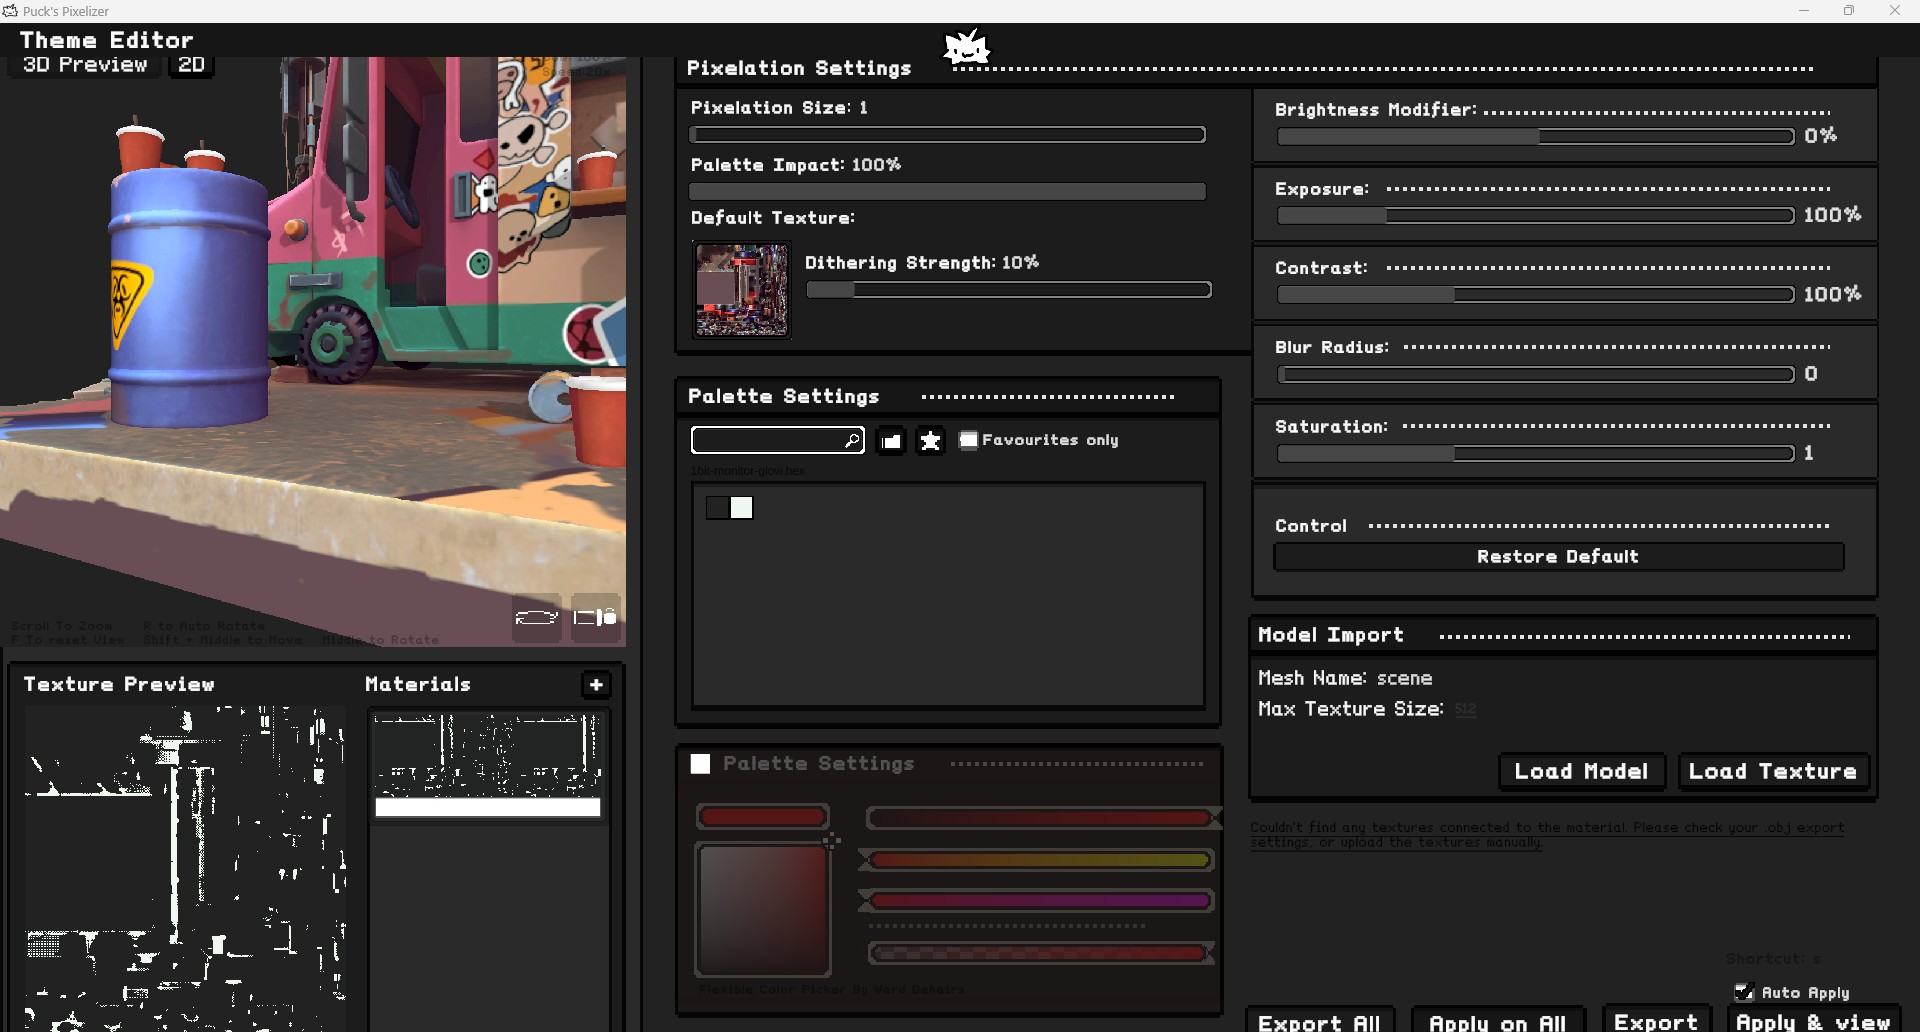Image resolution: width=1920 pixels, height=1032 pixels.
Task: Adjust the Saturation slider
Action: [x=1535, y=453]
